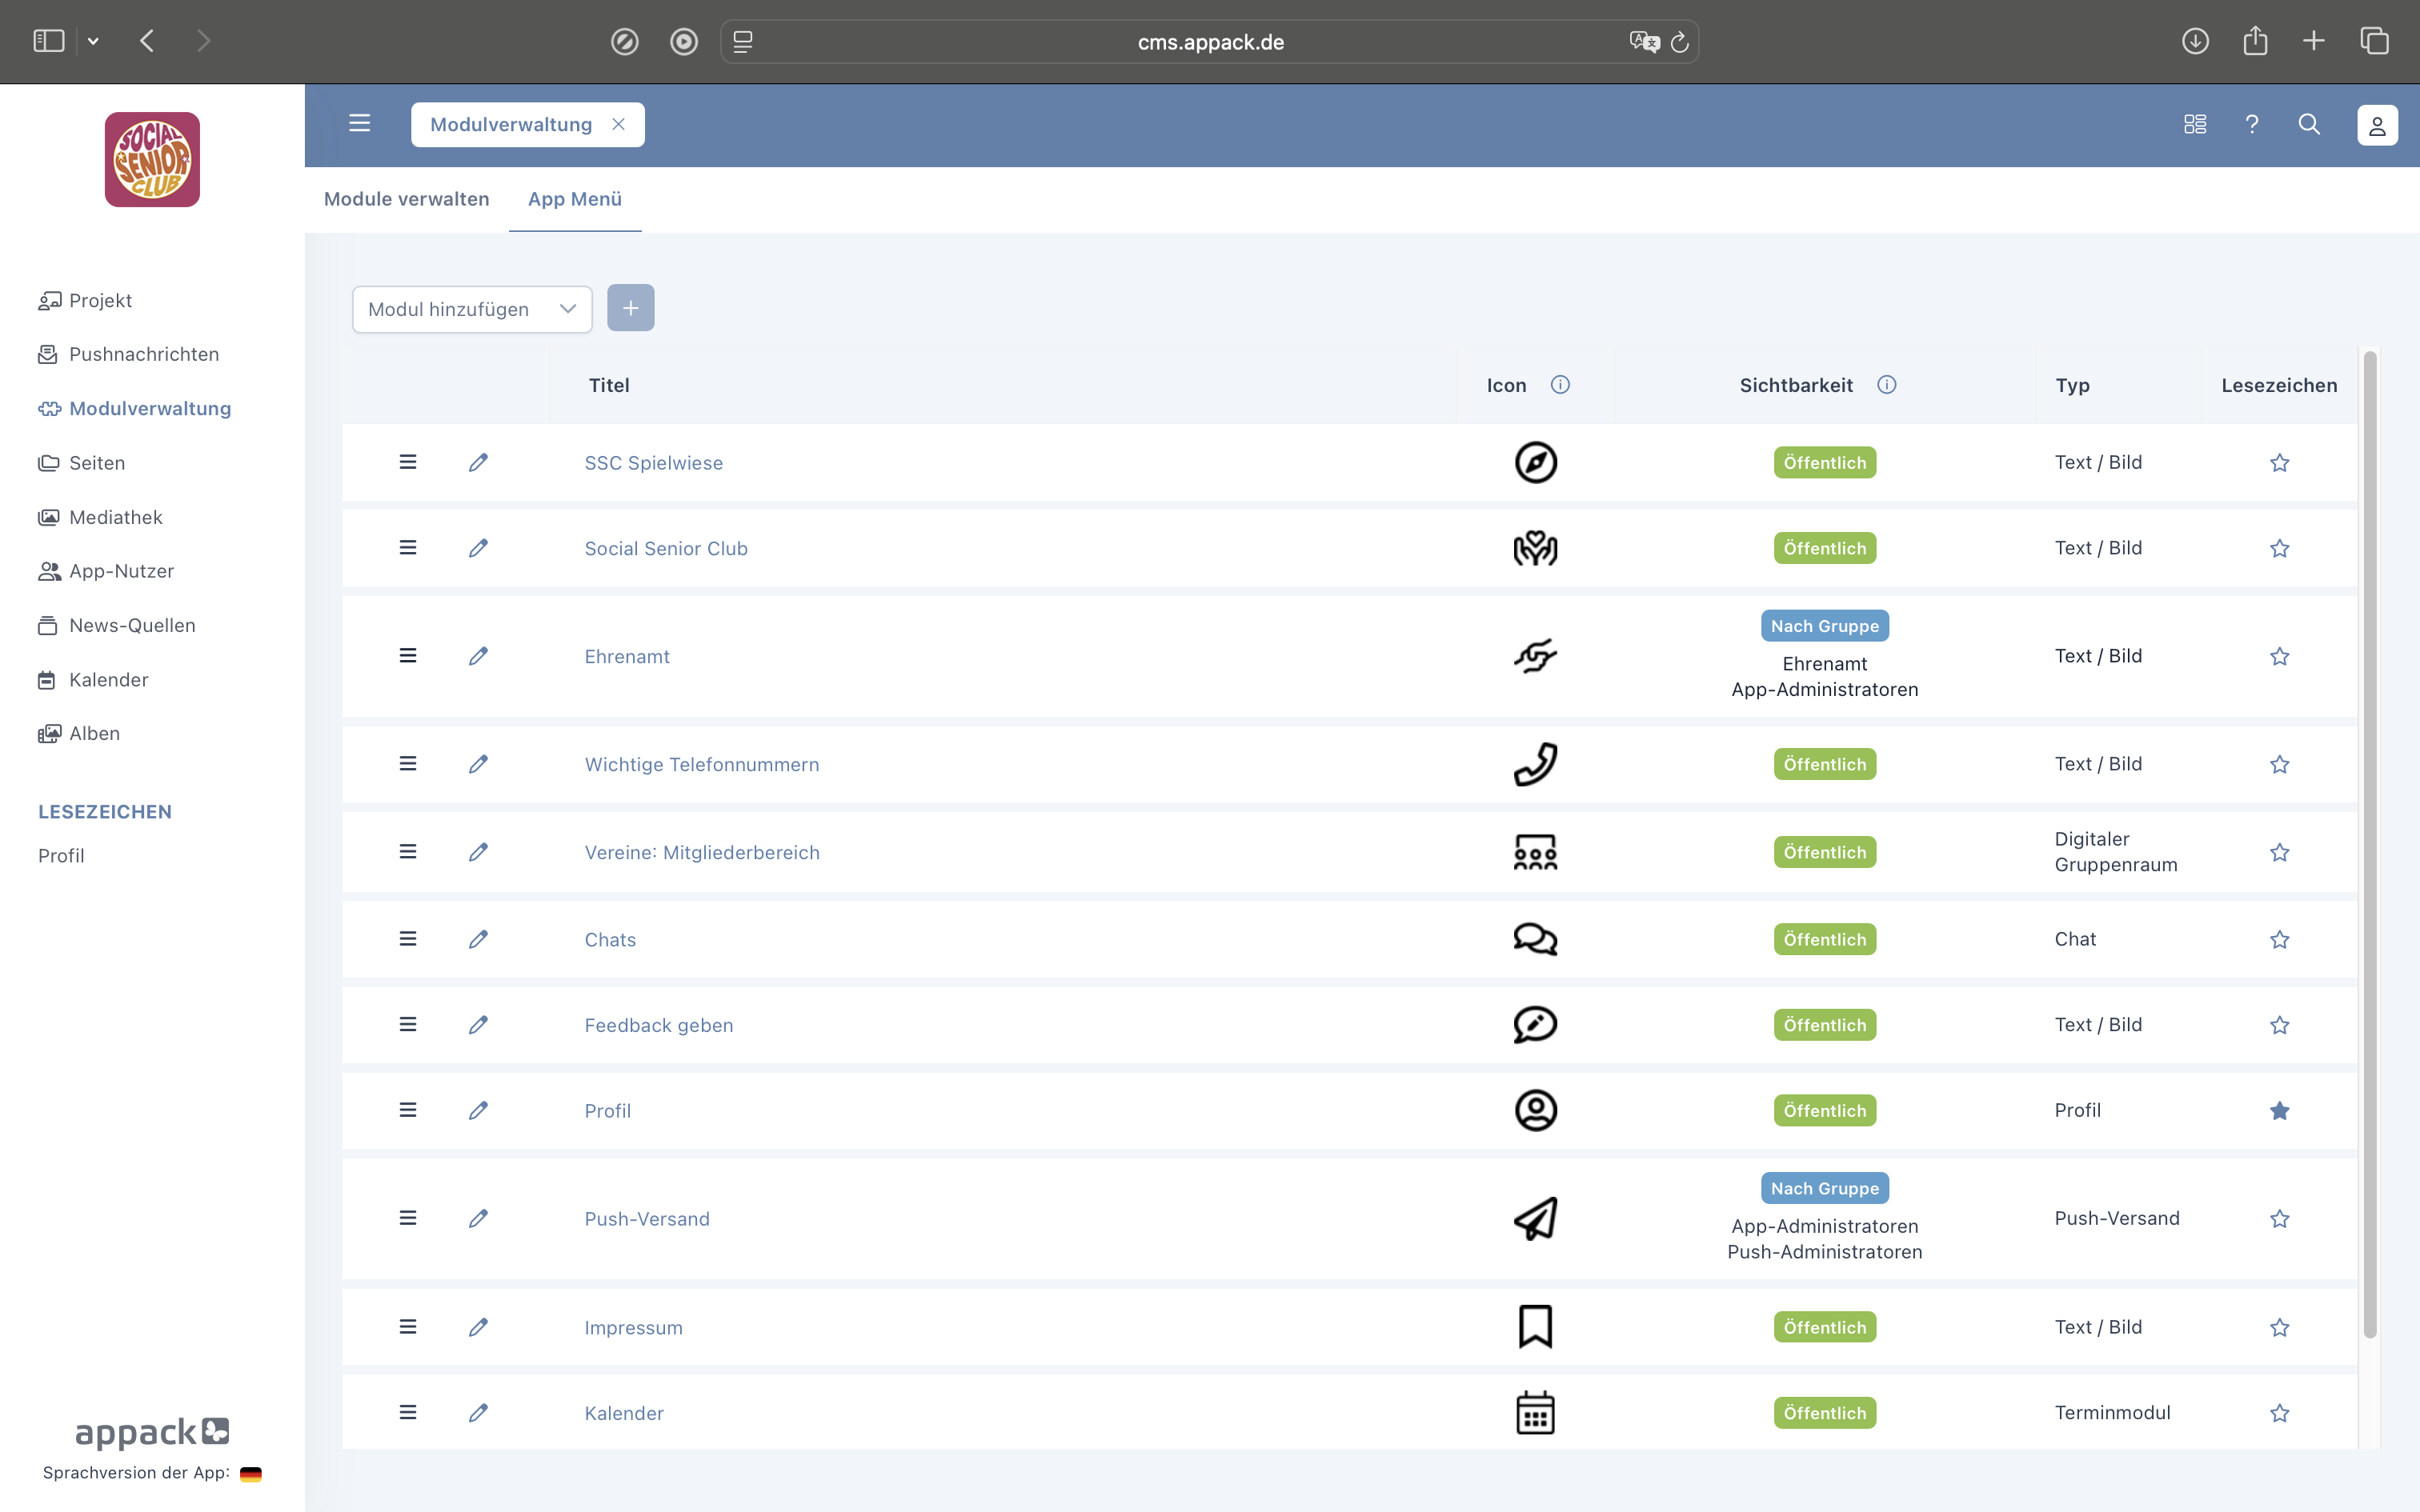This screenshot has width=2420, height=1512.
Task: Toggle bookmark star for Kalender module
Action: pyautogui.click(x=2279, y=1413)
